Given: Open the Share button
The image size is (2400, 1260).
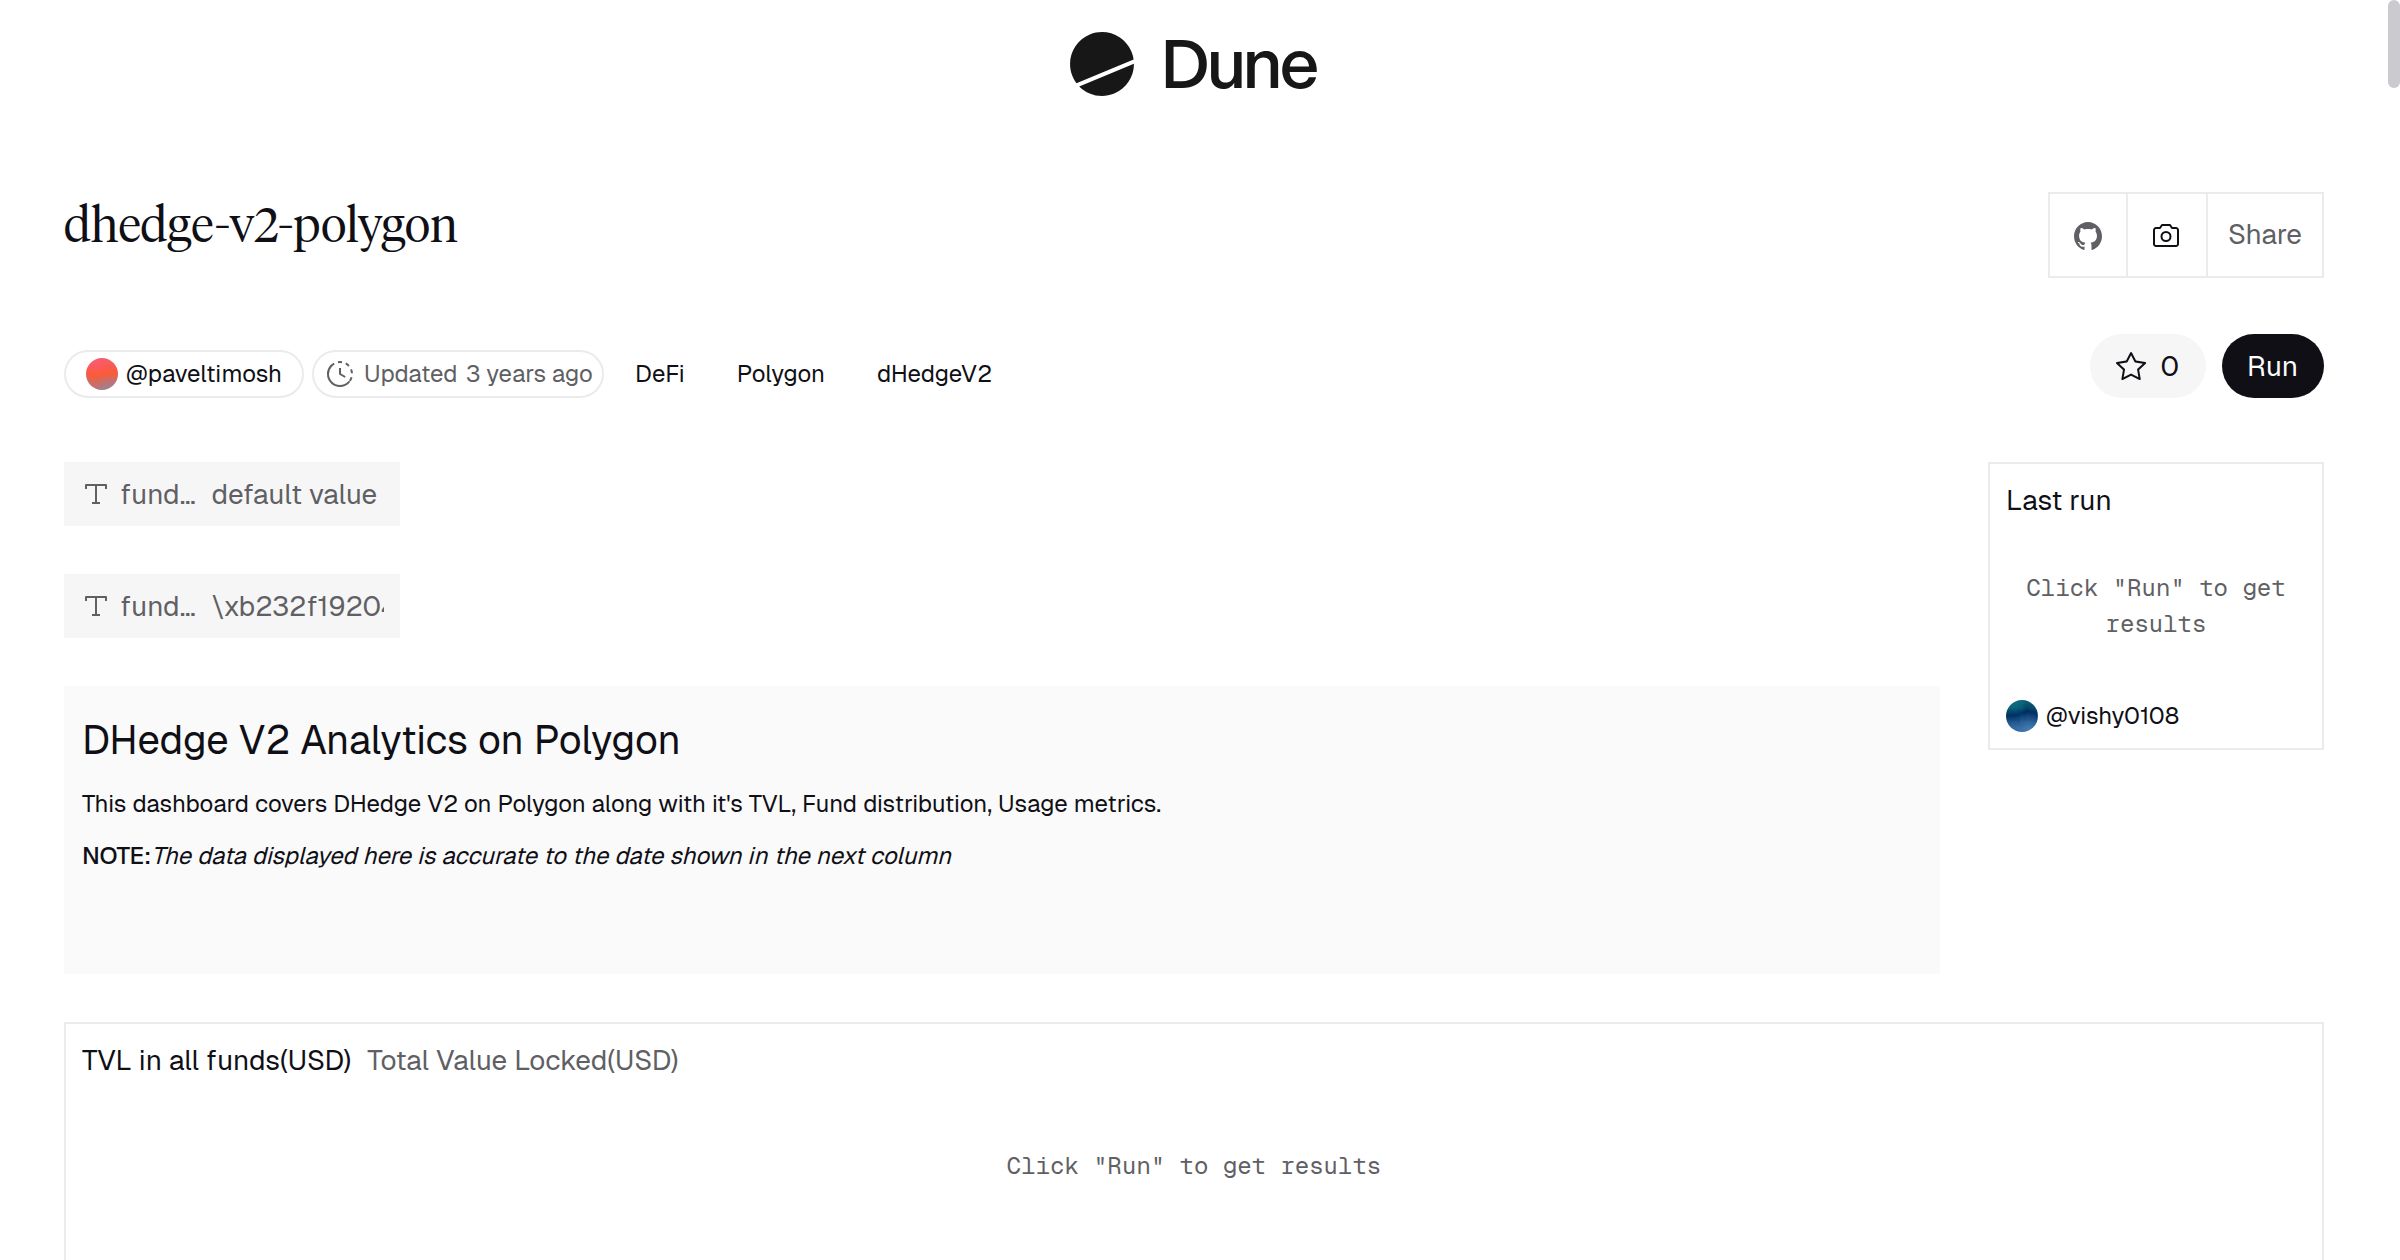Looking at the screenshot, I should pyautogui.click(x=2264, y=236).
